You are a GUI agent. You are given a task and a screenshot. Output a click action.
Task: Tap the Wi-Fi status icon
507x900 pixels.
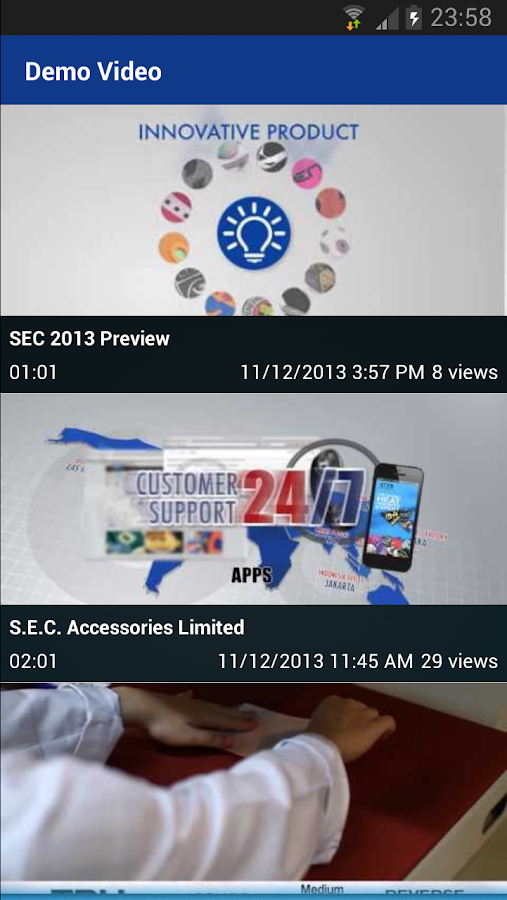[x=354, y=17]
